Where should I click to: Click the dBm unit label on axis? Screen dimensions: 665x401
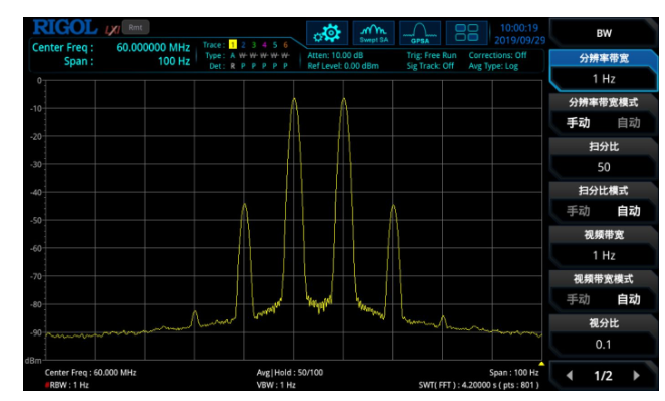coord(33,361)
